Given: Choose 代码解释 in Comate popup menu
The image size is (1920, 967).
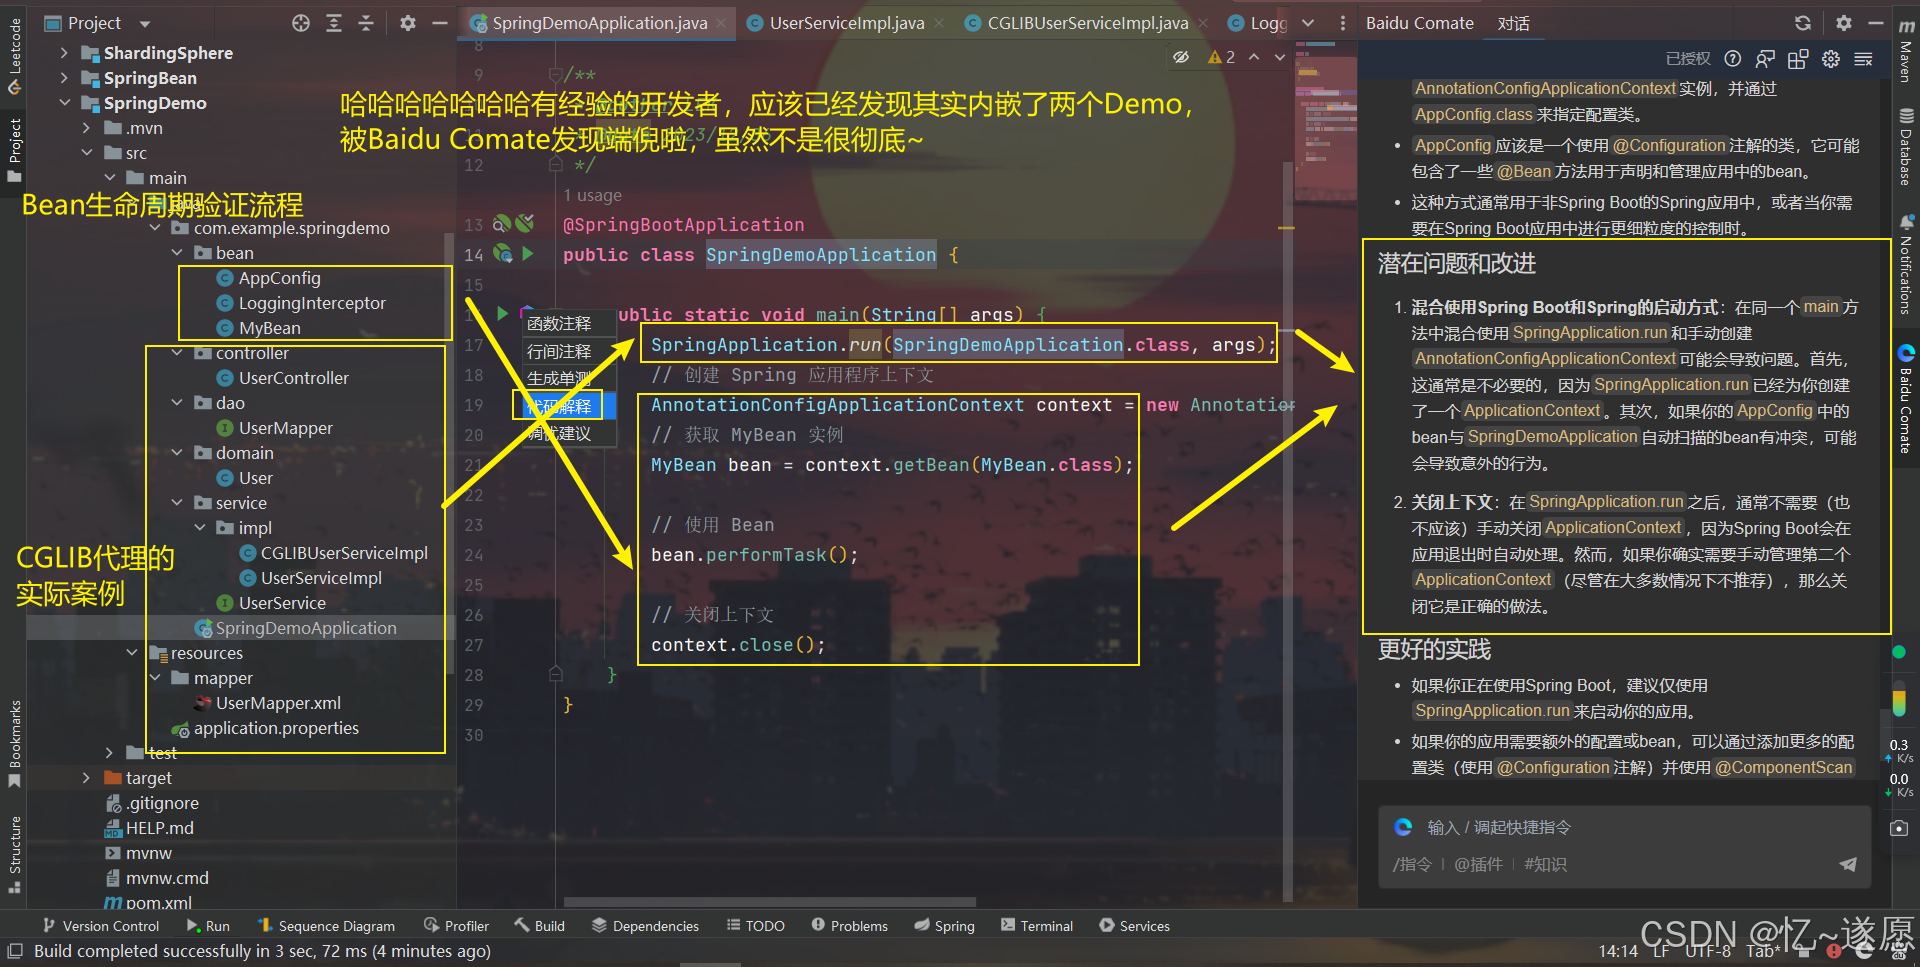Looking at the screenshot, I should (560, 405).
